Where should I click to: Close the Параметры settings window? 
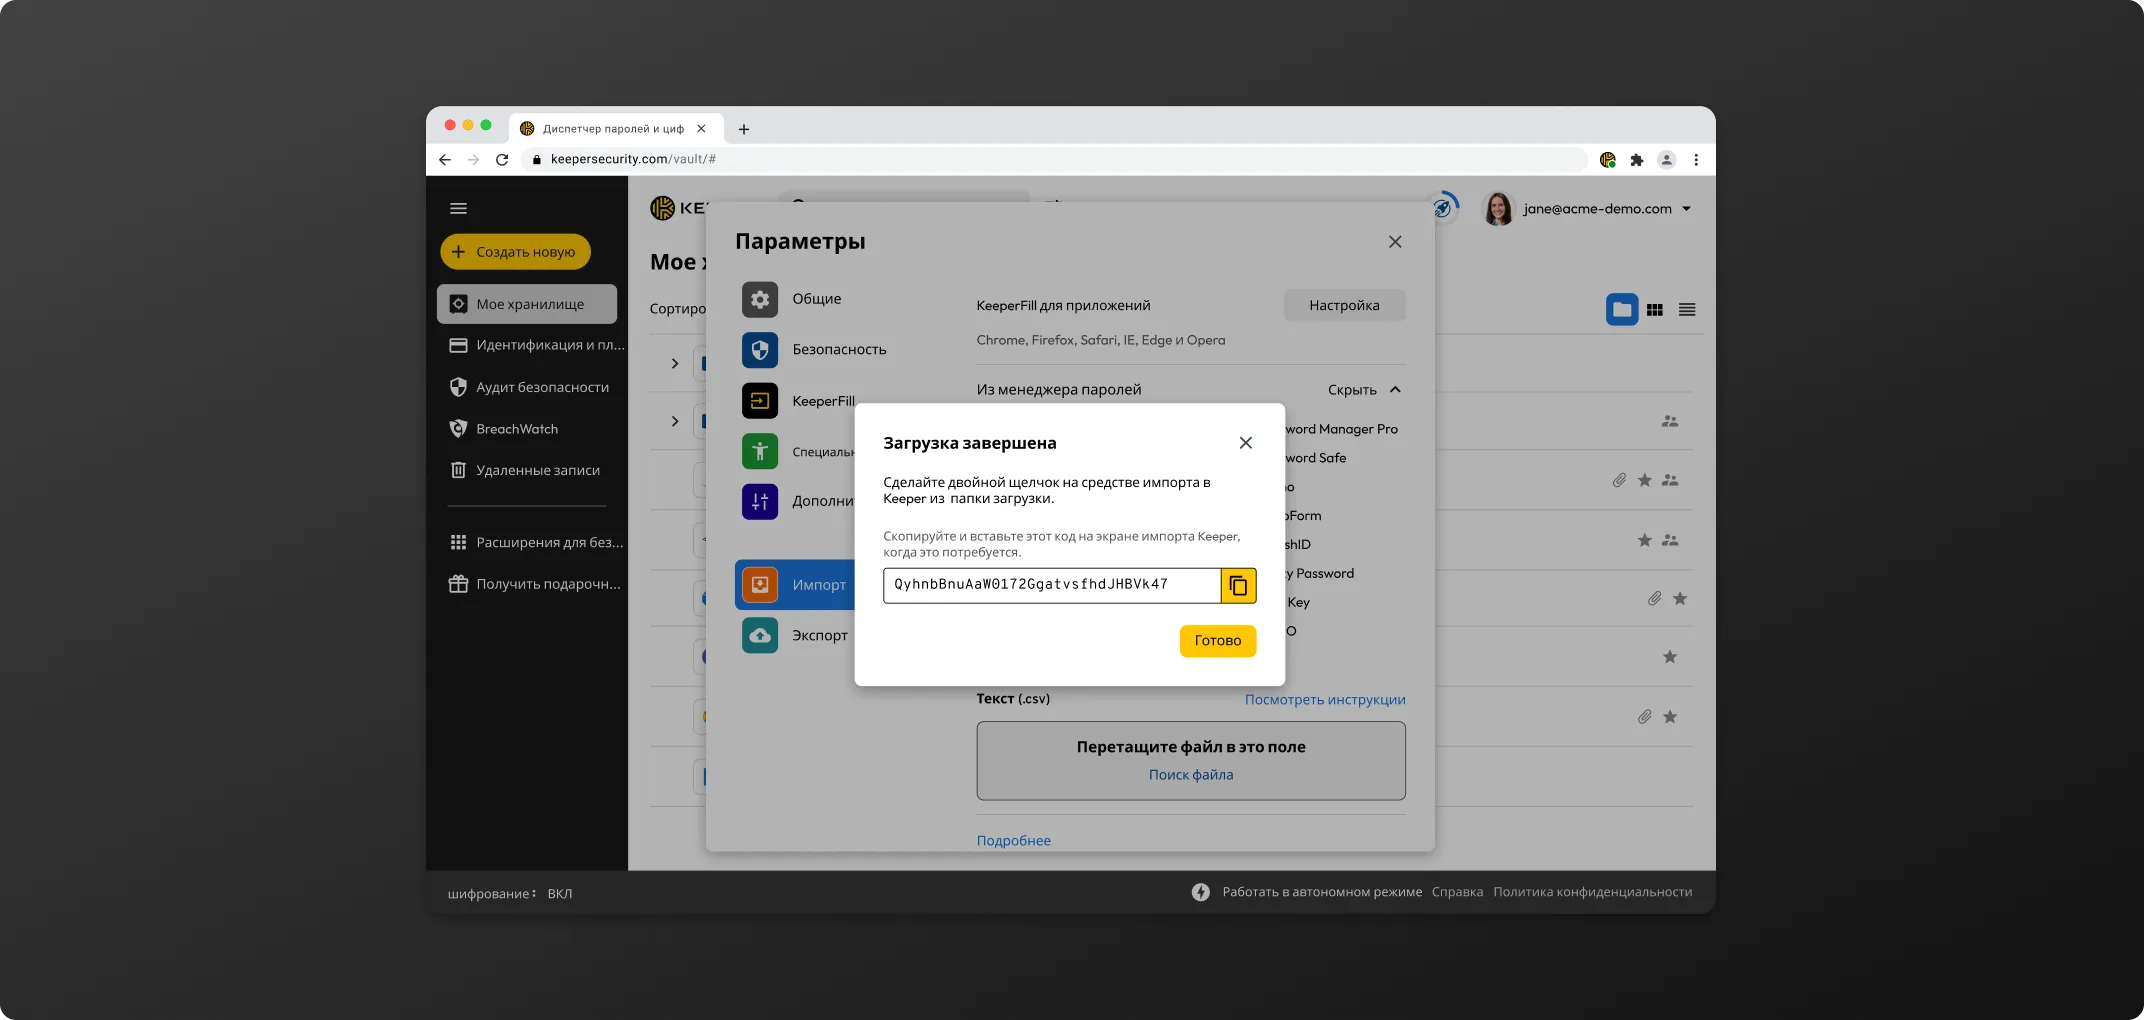pos(1395,242)
